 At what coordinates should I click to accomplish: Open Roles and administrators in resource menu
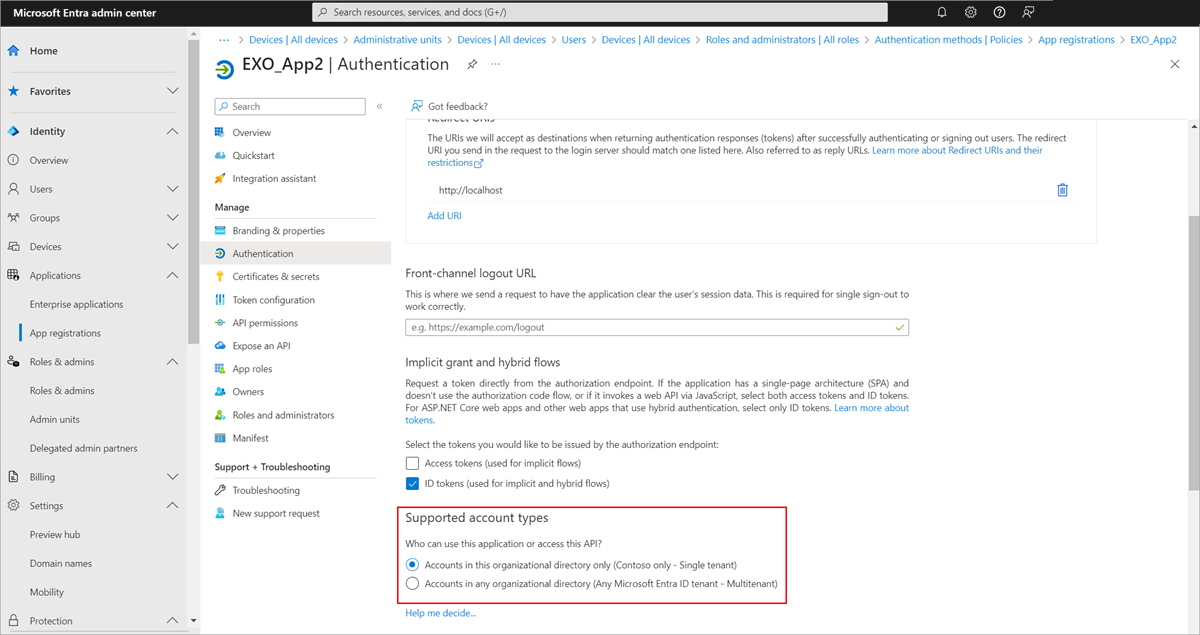pyautogui.click(x=283, y=415)
